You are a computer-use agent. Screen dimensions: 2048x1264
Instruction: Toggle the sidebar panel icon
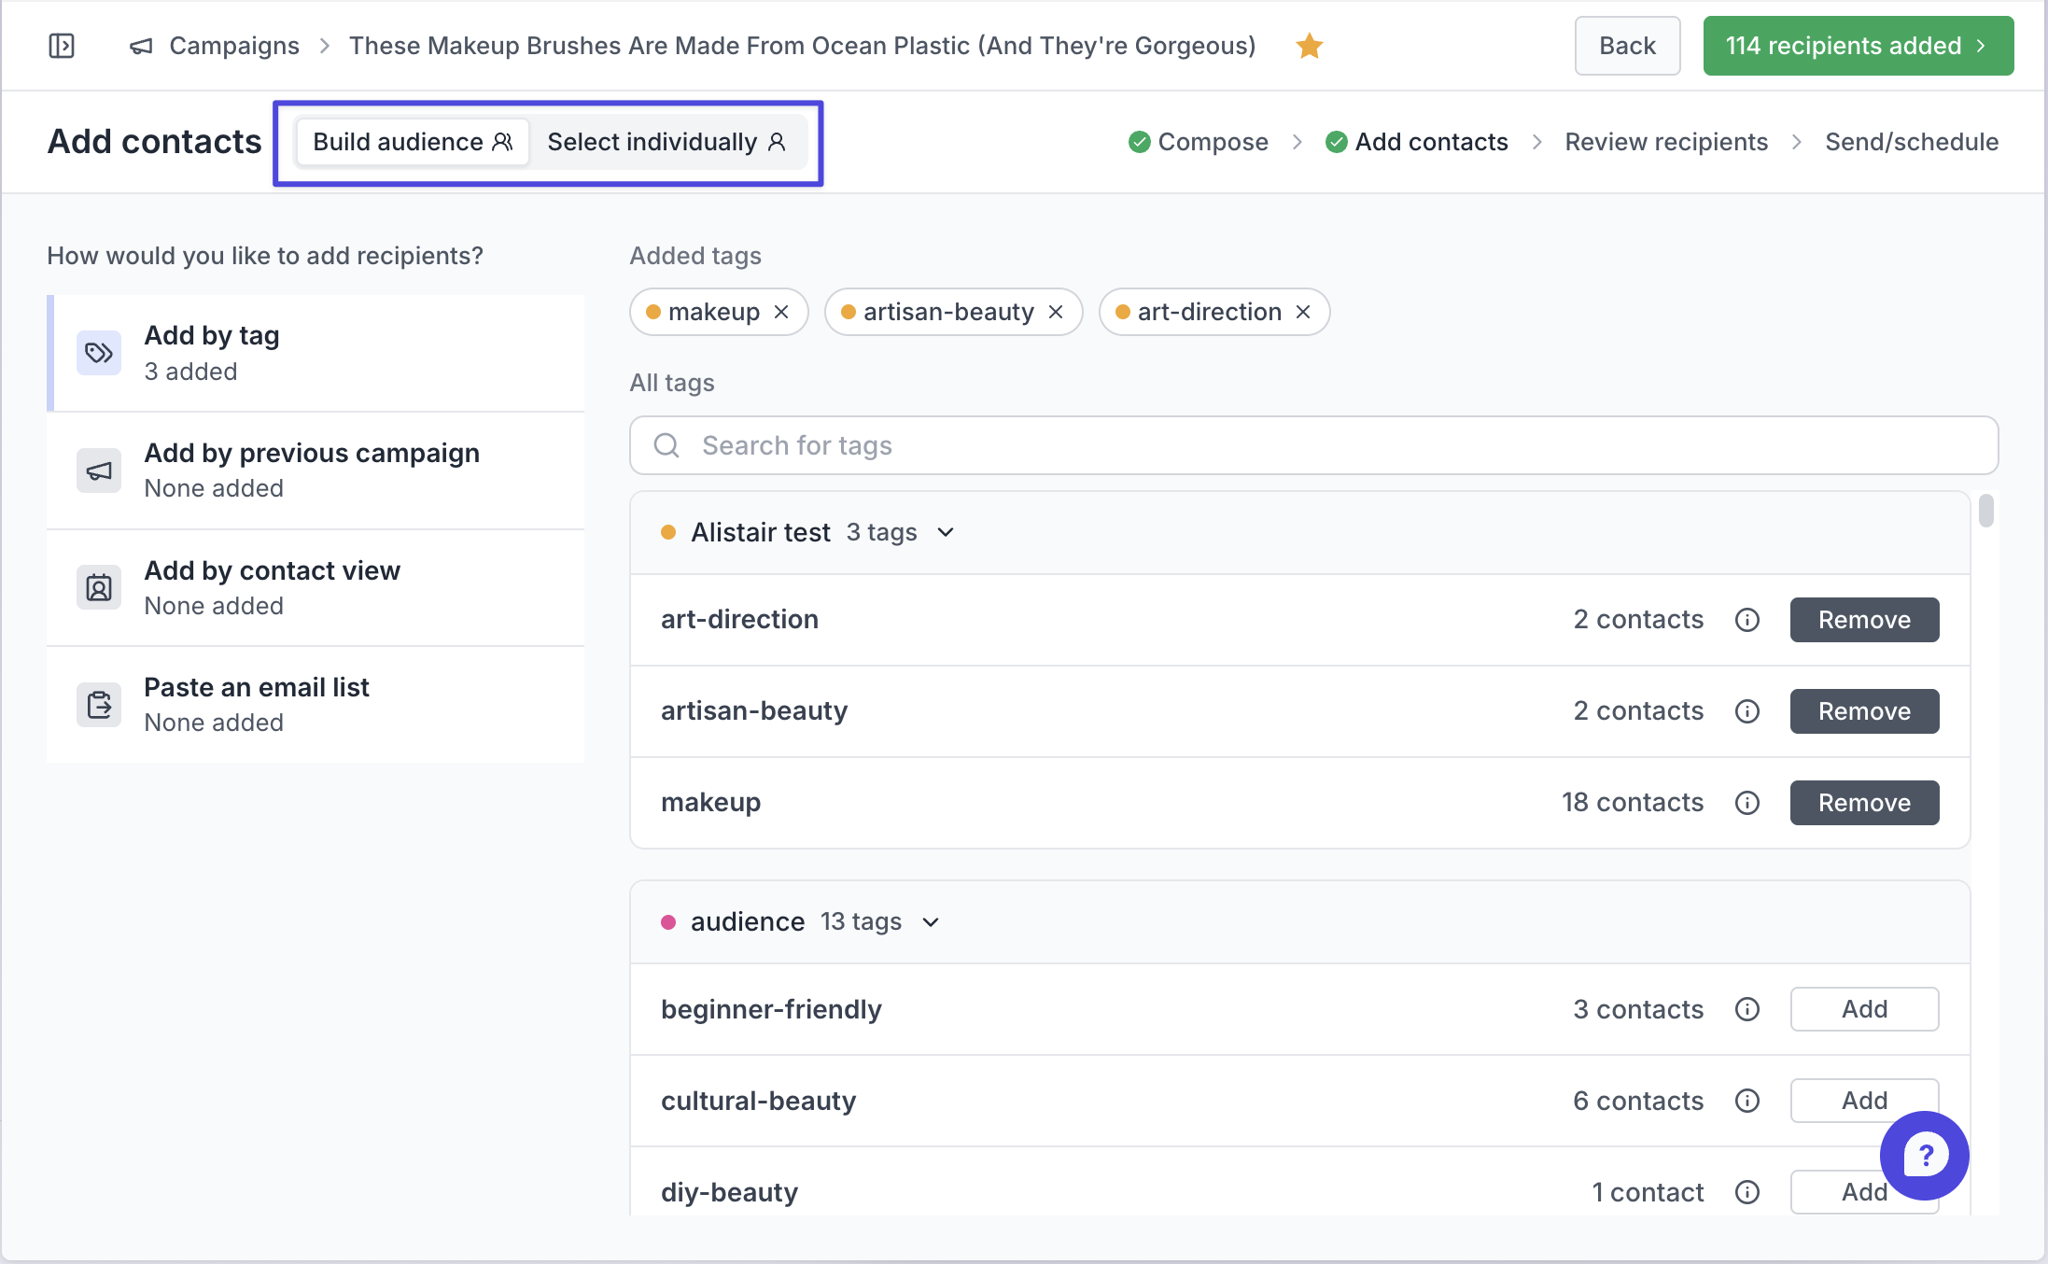pos(62,46)
